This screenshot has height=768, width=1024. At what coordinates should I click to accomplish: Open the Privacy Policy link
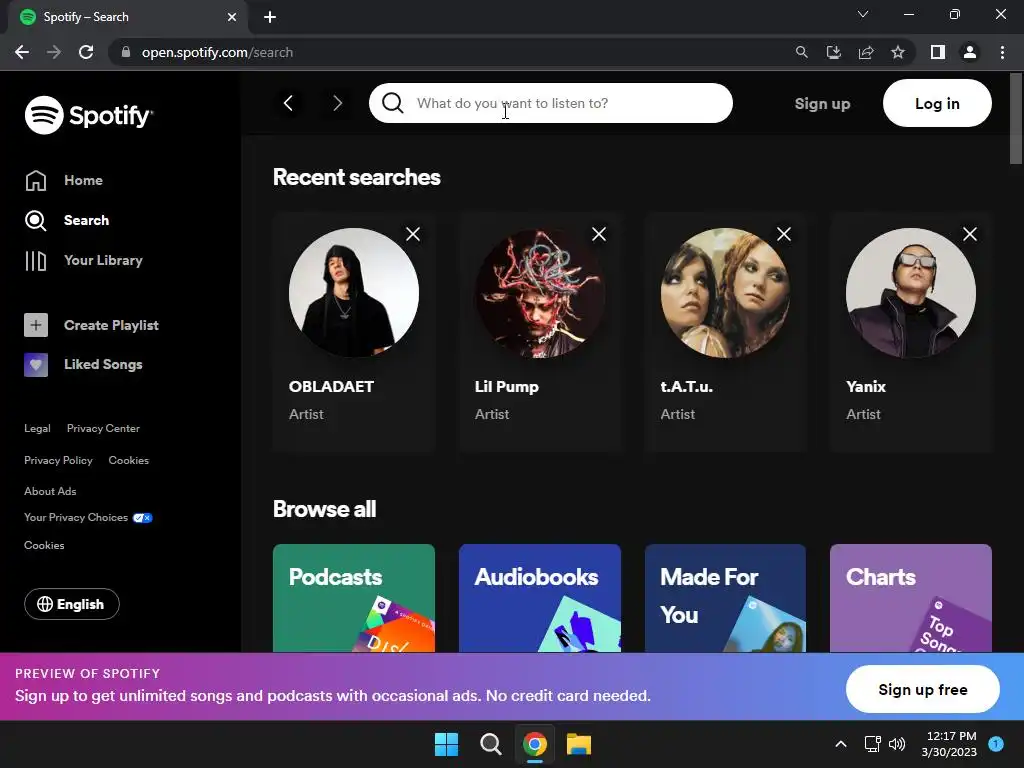tap(58, 460)
